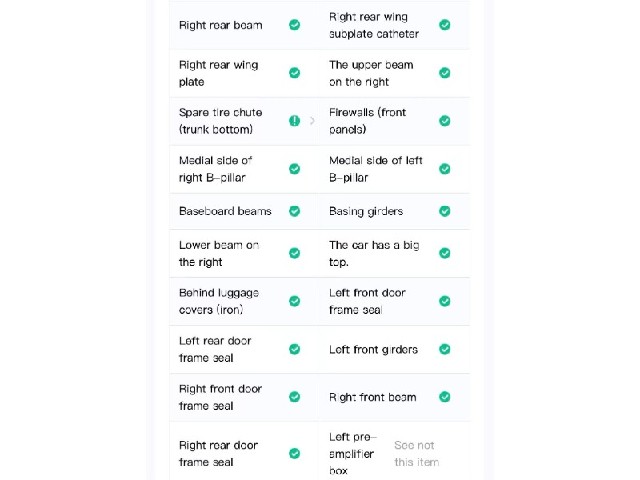The width and height of the screenshot is (640, 480).
Task: Click check for Medial side of left B-pillar
Action: tap(444, 169)
